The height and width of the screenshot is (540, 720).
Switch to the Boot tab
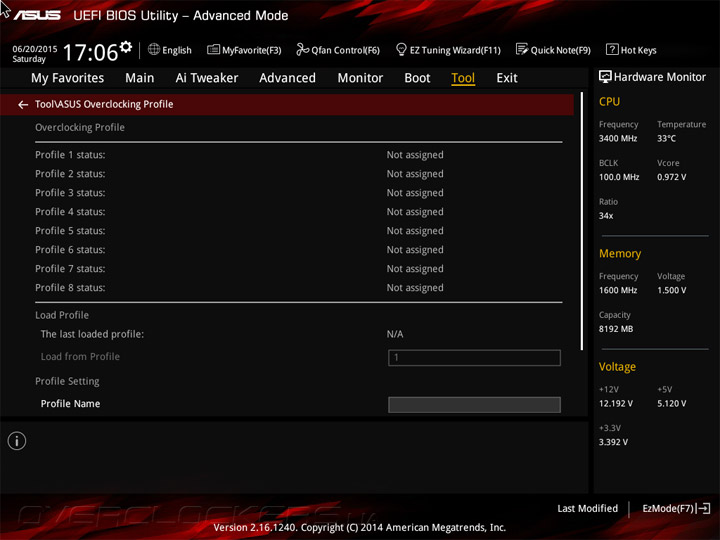tap(417, 78)
